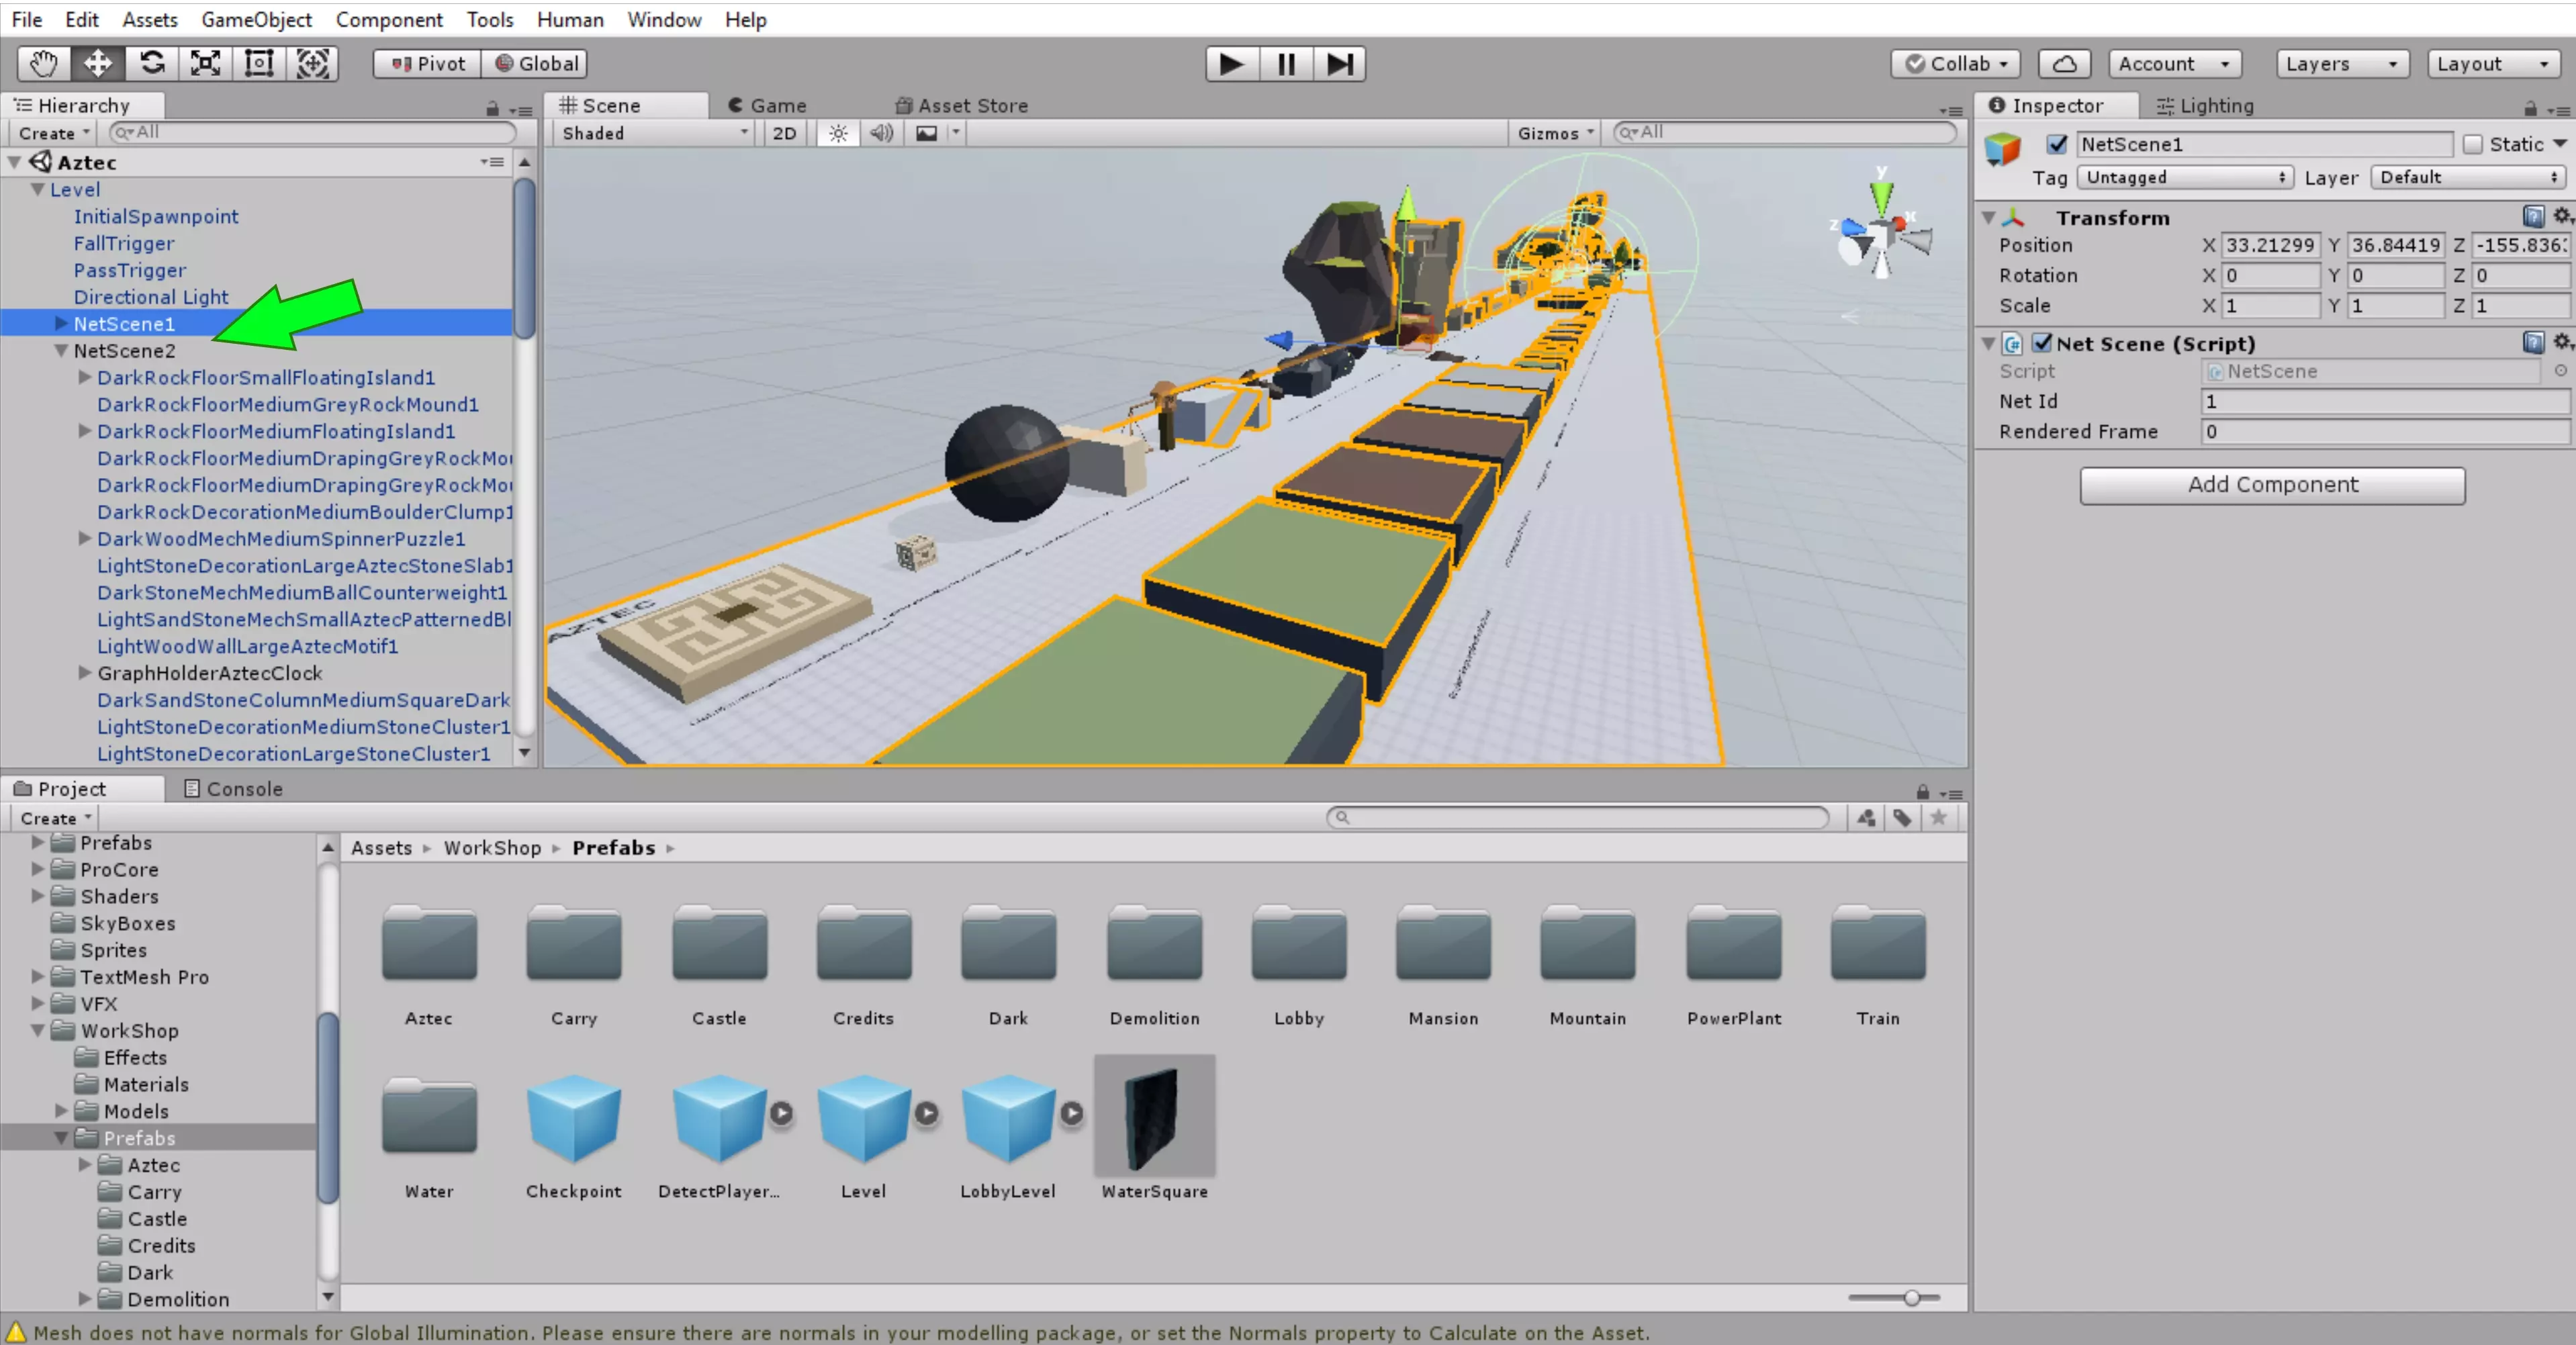
Task: Toggle the 2D scene view button
Action: click(784, 133)
